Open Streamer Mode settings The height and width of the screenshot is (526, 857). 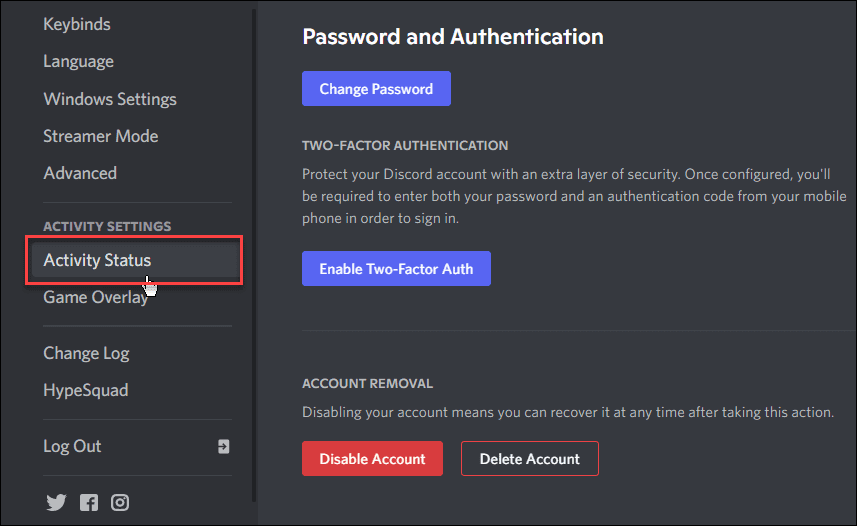pyautogui.click(x=101, y=136)
